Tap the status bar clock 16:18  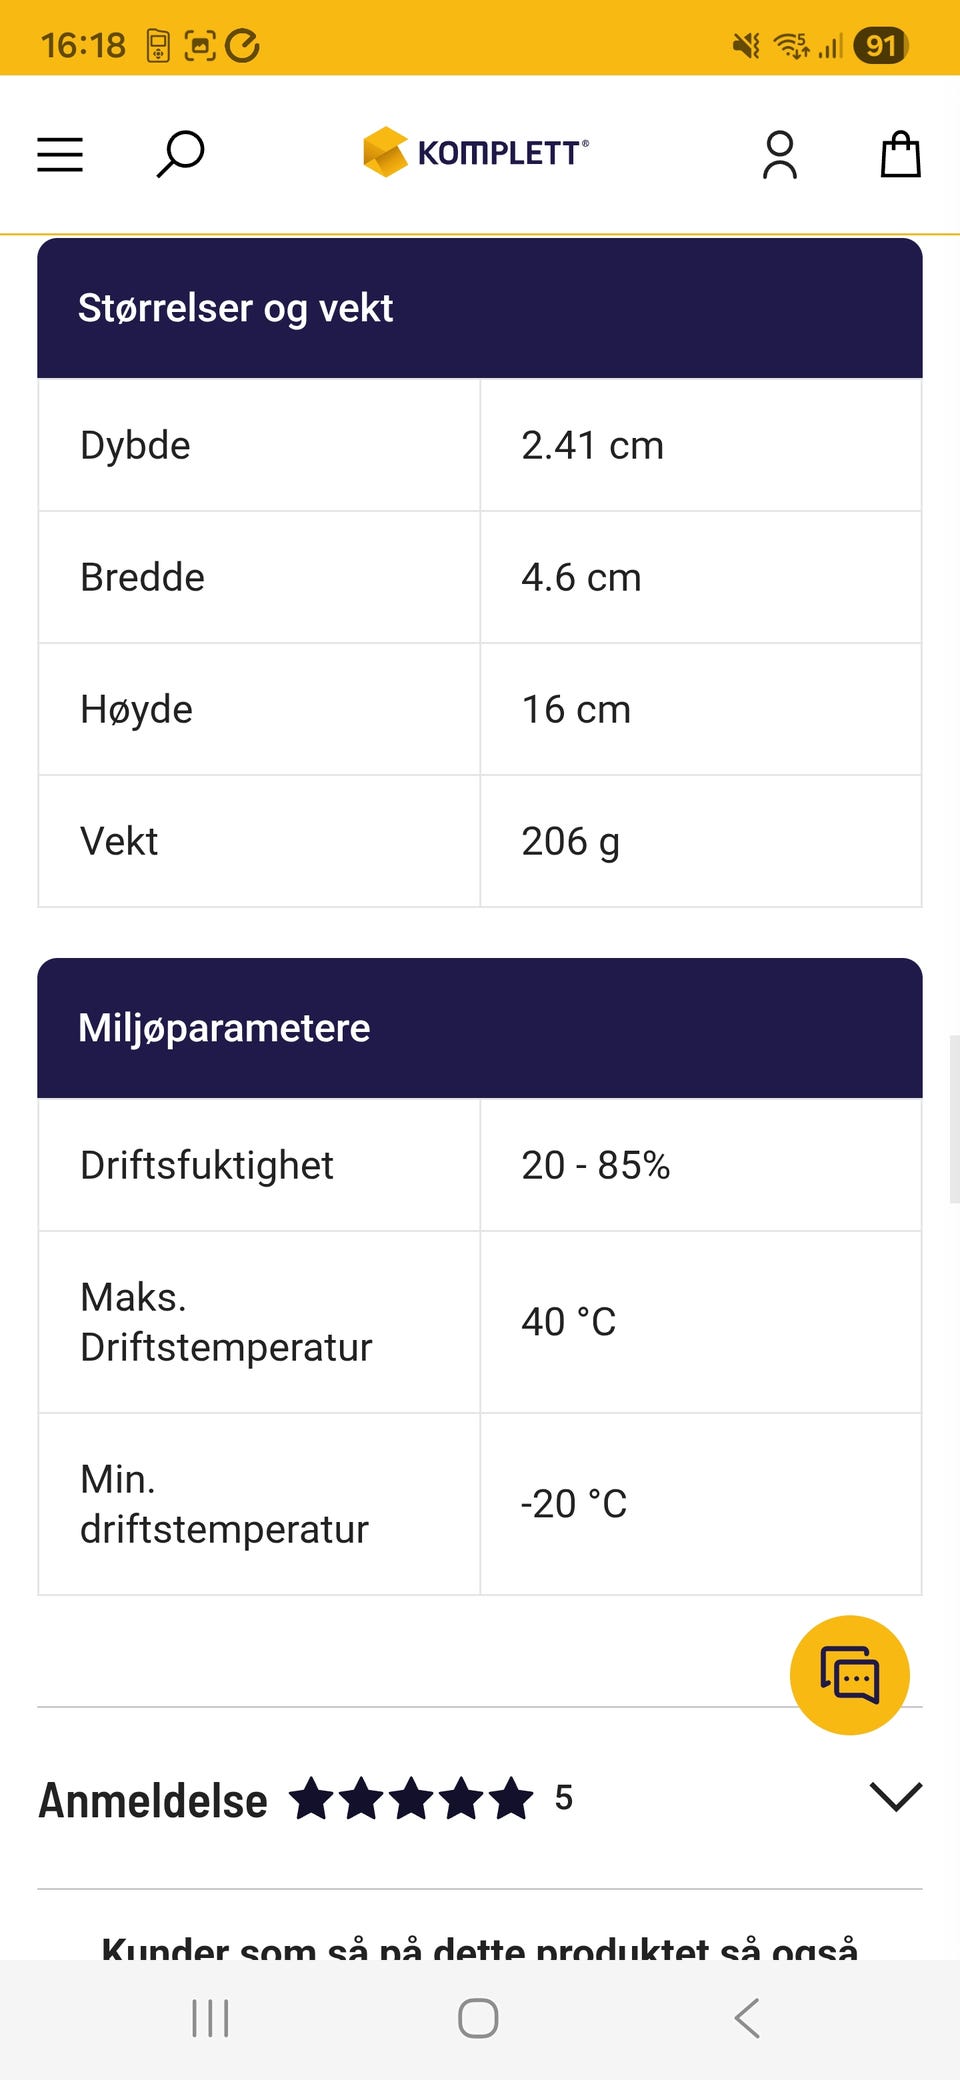[x=83, y=45]
